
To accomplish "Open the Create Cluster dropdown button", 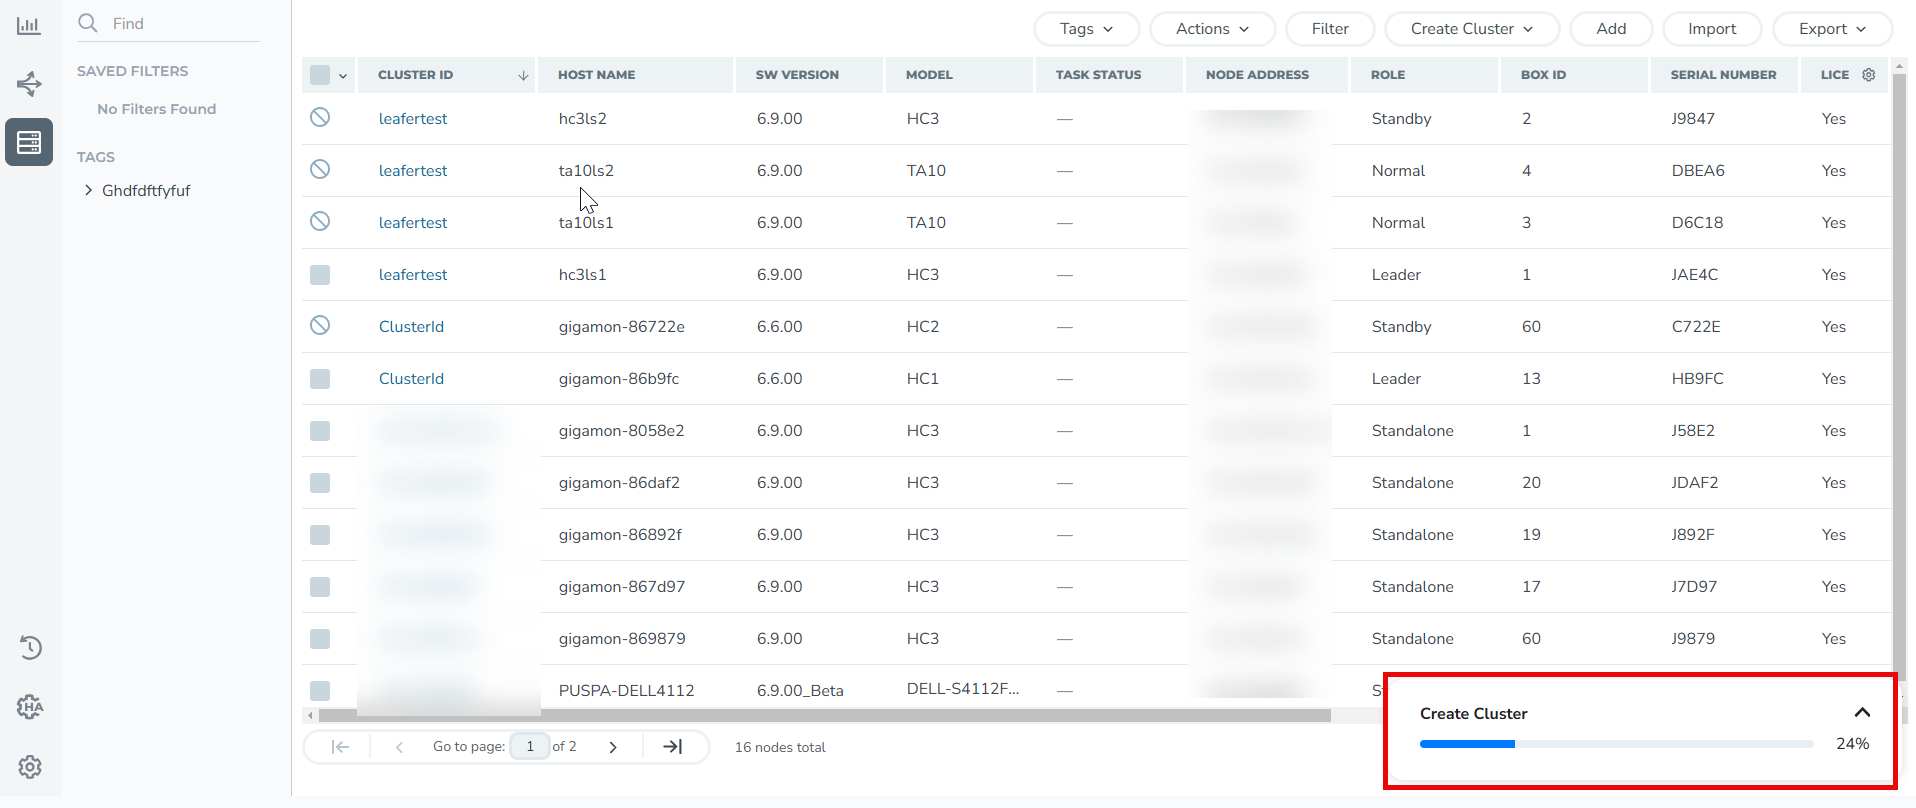I will [1471, 29].
